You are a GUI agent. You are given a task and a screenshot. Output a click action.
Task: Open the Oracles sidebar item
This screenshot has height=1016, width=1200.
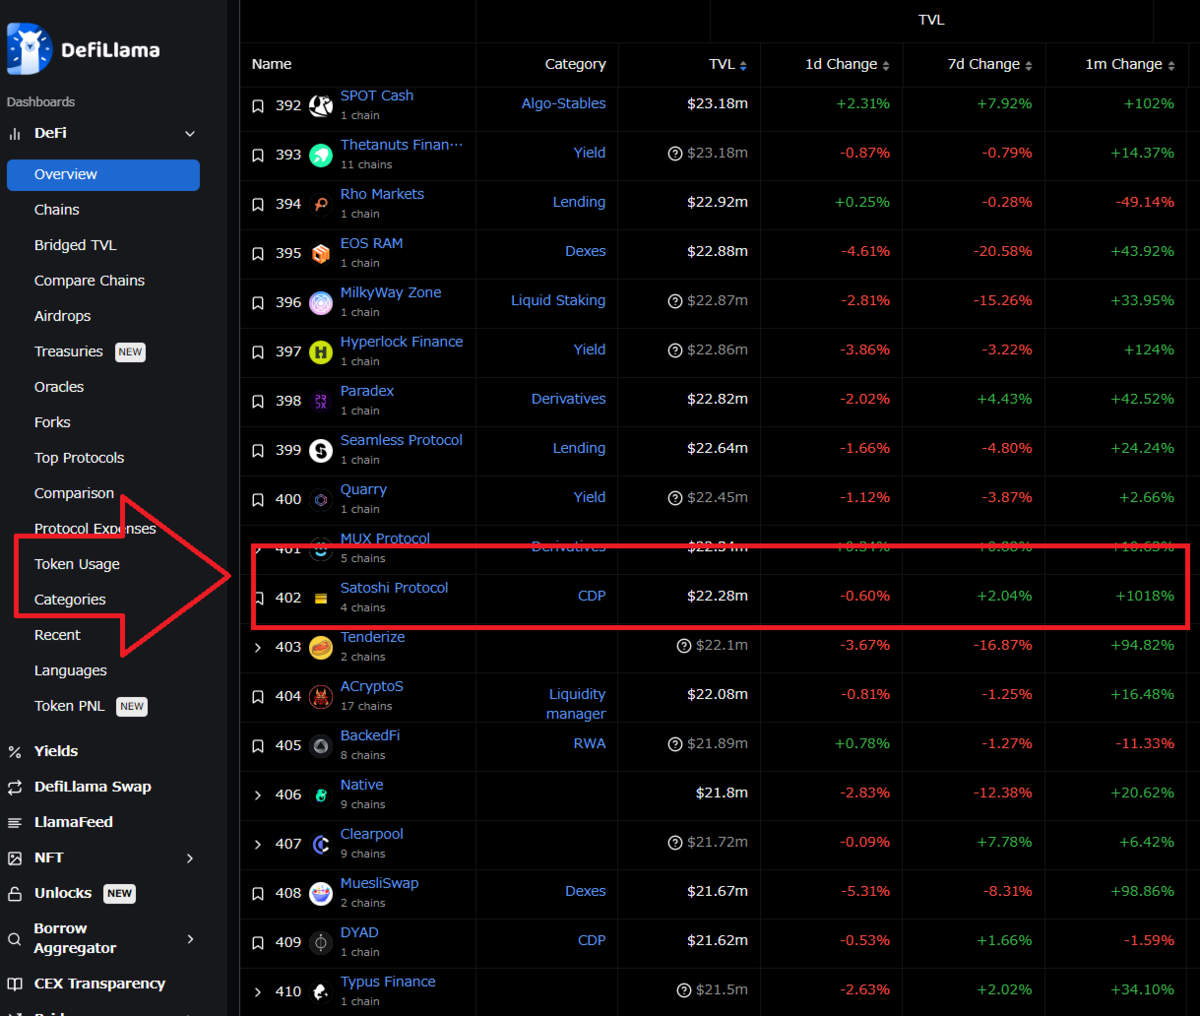(59, 387)
